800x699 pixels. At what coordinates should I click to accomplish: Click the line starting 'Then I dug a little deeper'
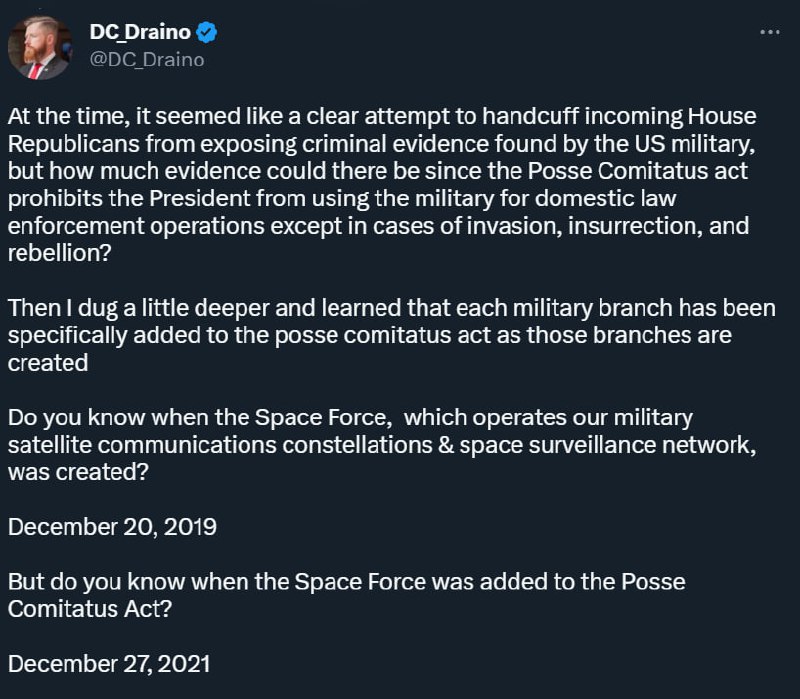point(391,309)
